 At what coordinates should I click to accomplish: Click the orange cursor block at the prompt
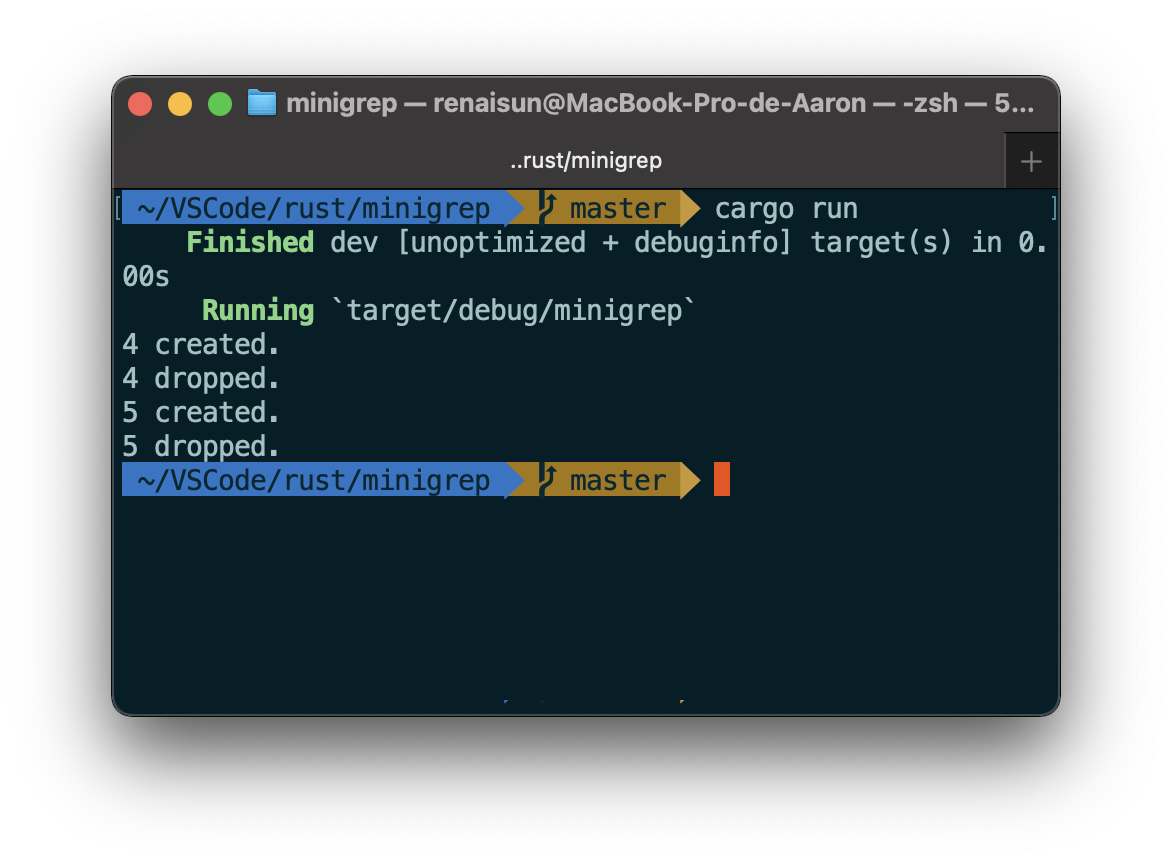point(722,480)
